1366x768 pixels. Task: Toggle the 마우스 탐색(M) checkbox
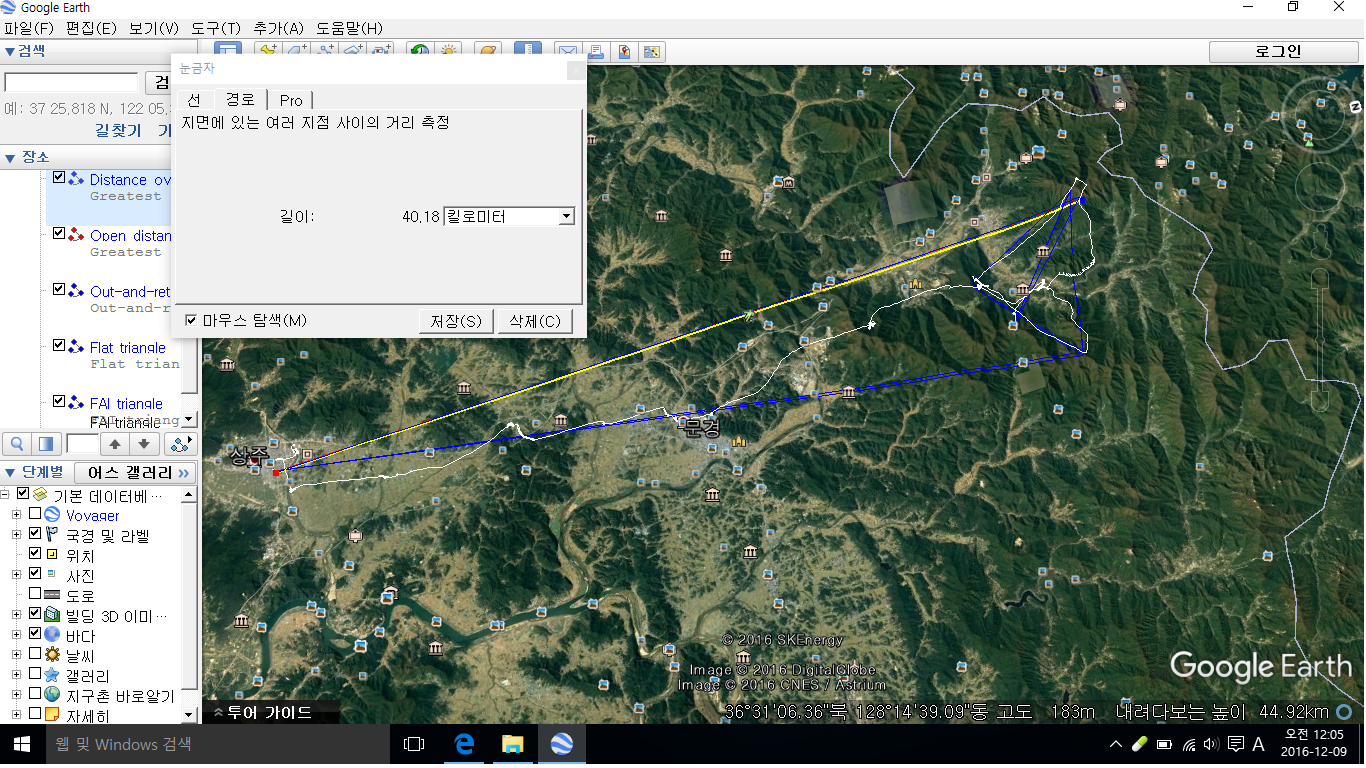tap(191, 320)
